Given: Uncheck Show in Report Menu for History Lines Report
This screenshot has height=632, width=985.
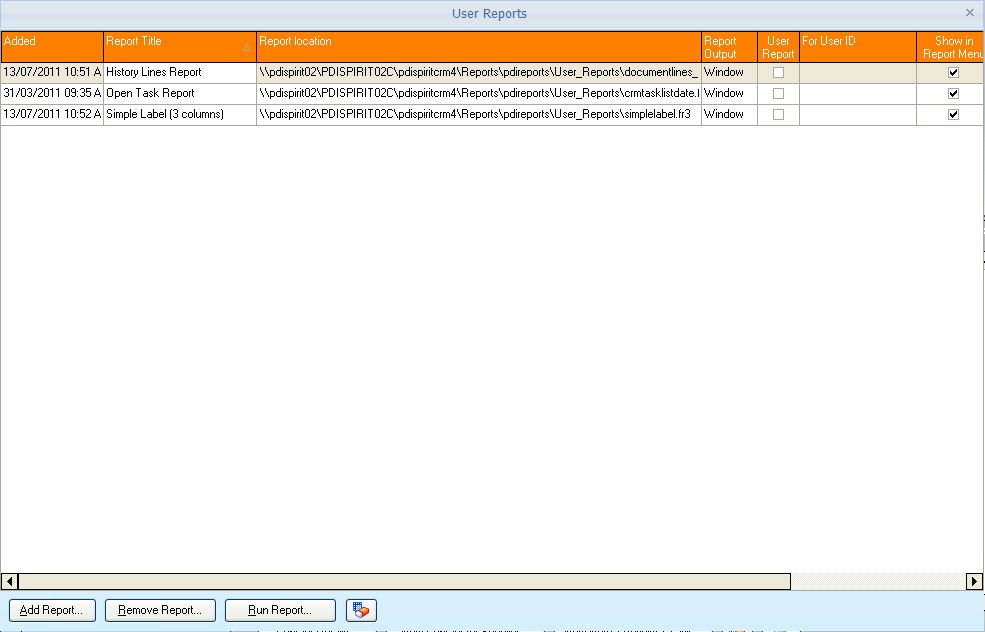Looking at the screenshot, I should pos(951,72).
